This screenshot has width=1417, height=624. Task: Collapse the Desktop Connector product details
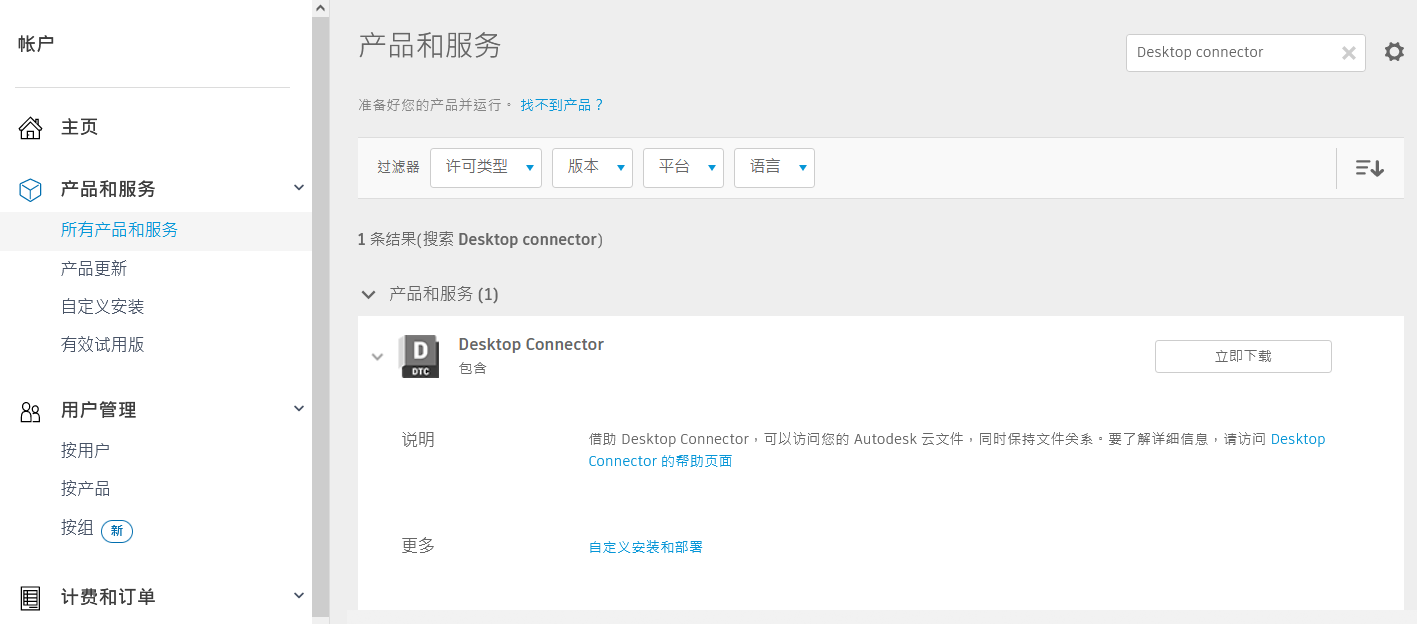(377, 357)
